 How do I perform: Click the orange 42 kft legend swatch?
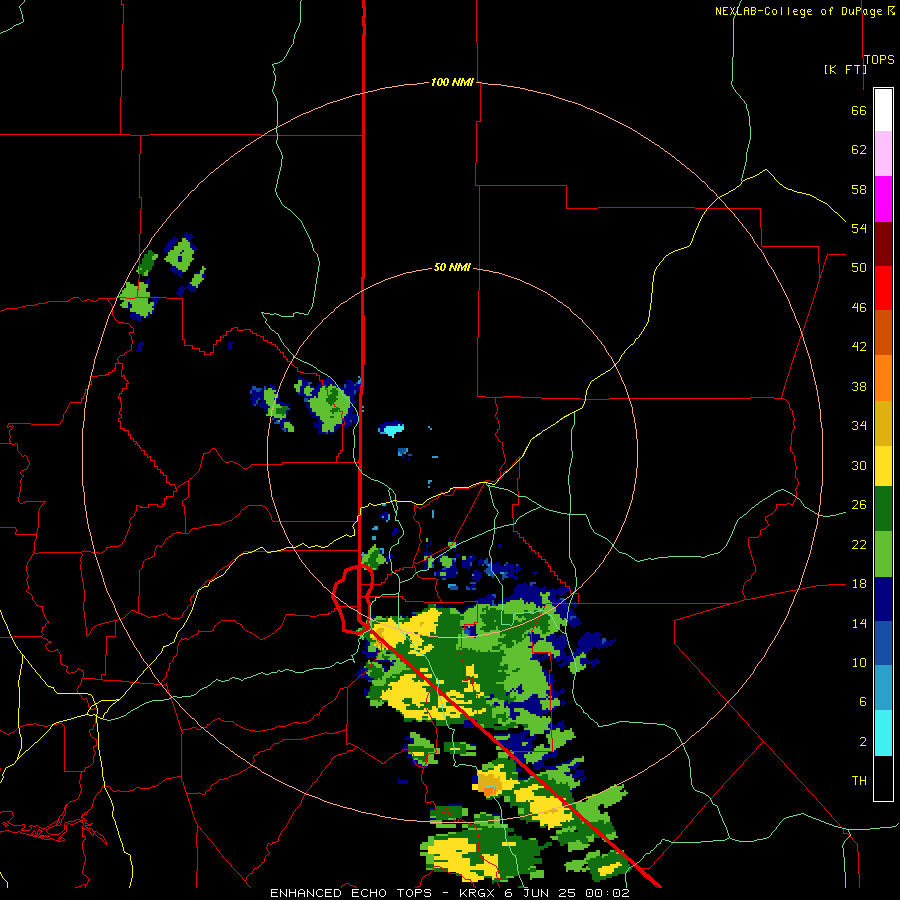[x=883, y=378]
